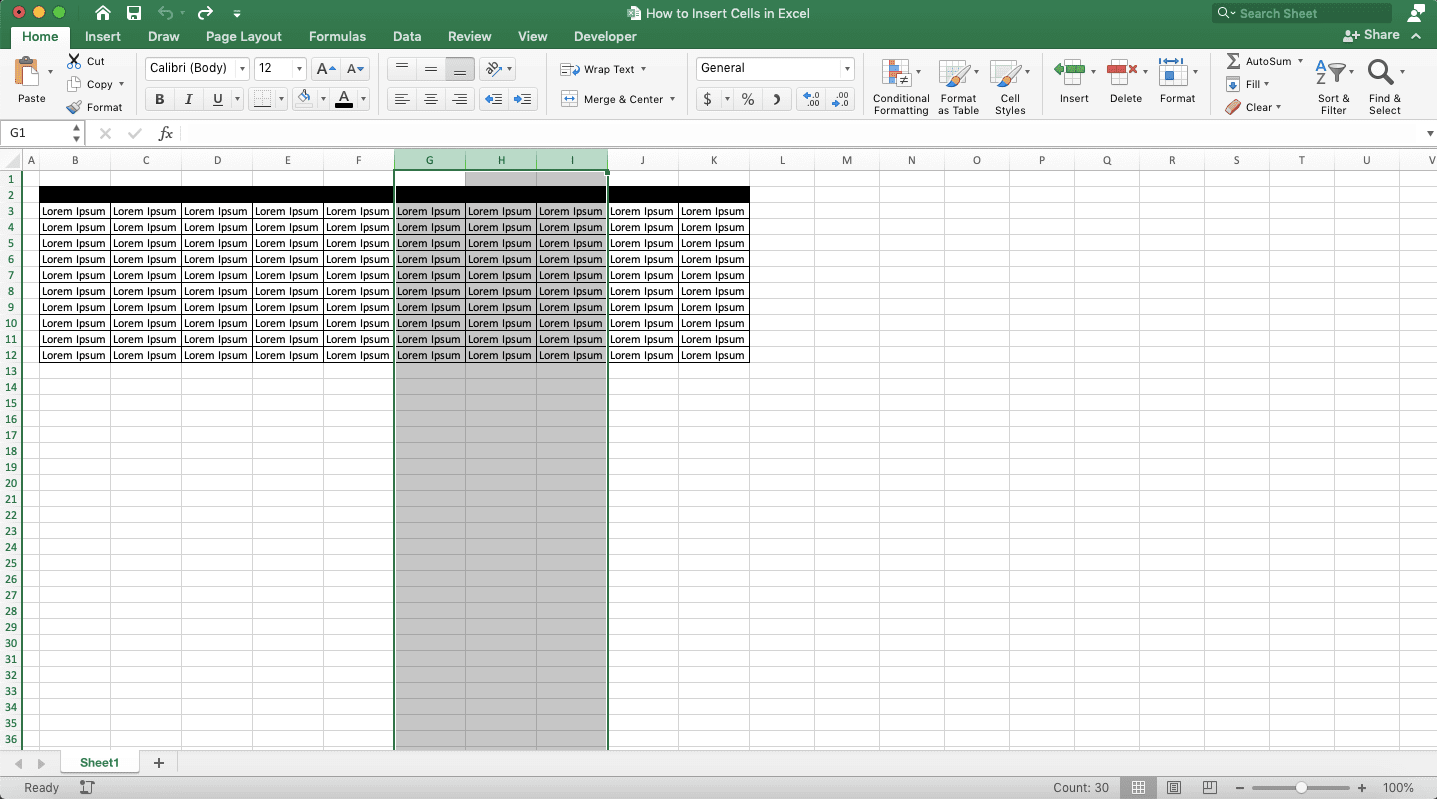The width and height of the screenshot is (1437, 799).
Task: Open the Clear dropdown arrow
Action: pos(1279,107)
